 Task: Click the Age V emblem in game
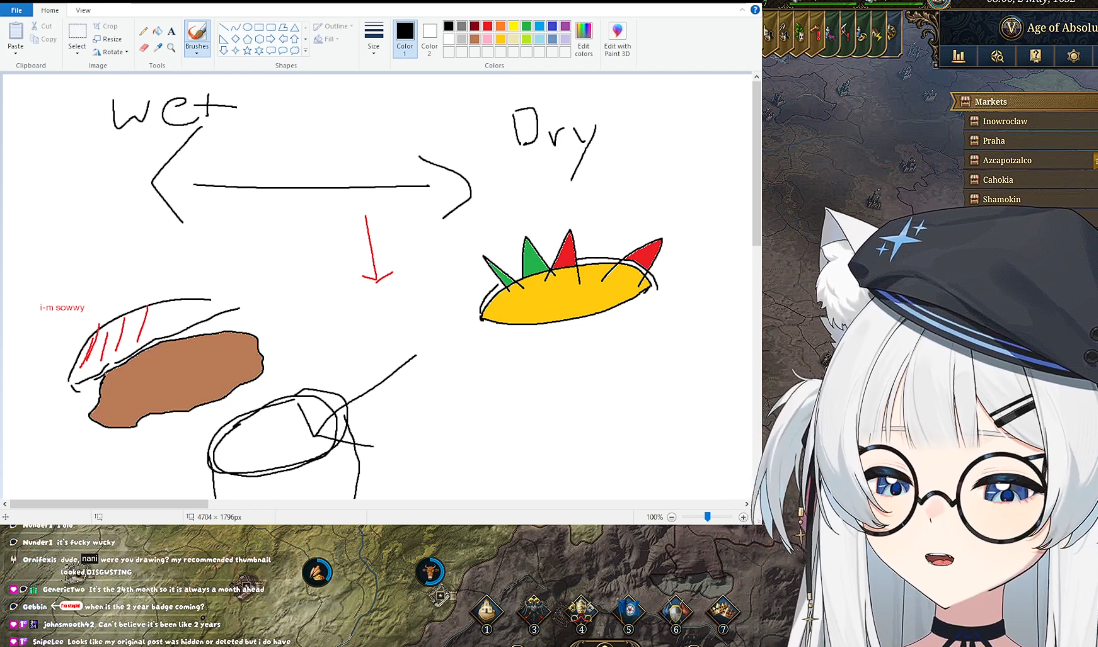coord(1010,28)
